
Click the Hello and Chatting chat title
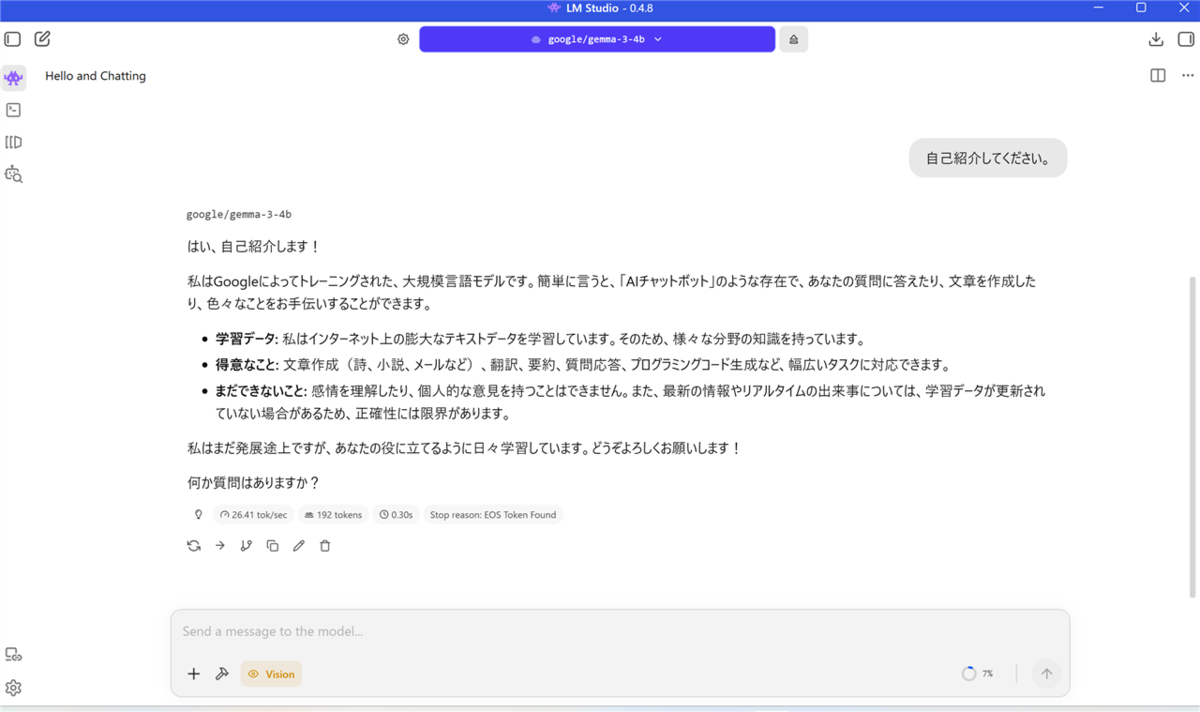click(96, 76)
